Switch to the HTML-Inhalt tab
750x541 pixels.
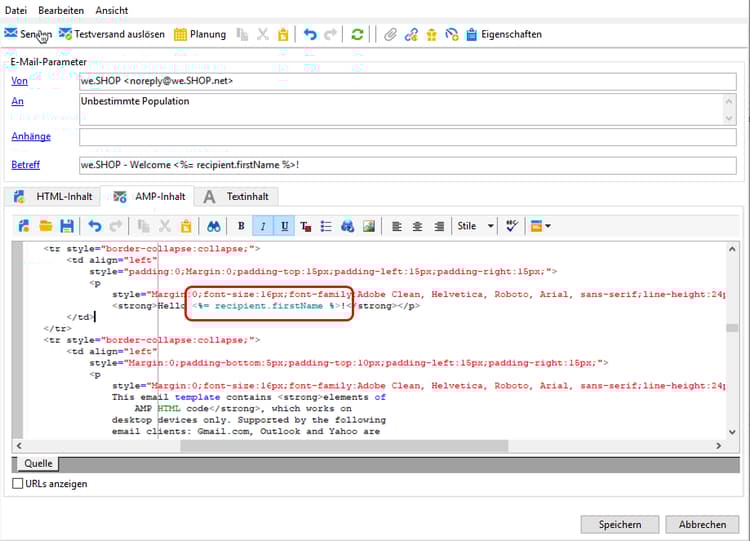[x=53, y=197]
